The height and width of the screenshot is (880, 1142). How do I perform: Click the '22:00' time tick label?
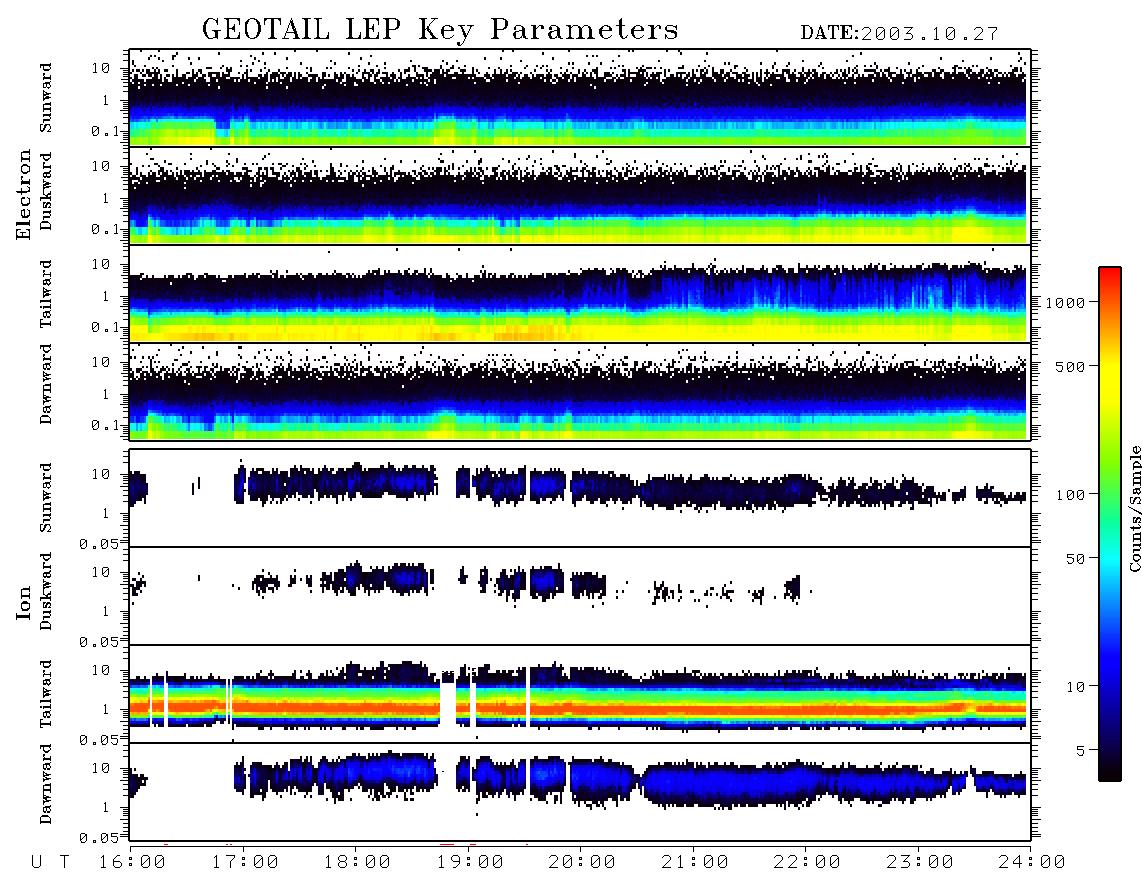(x=807, y=862)
